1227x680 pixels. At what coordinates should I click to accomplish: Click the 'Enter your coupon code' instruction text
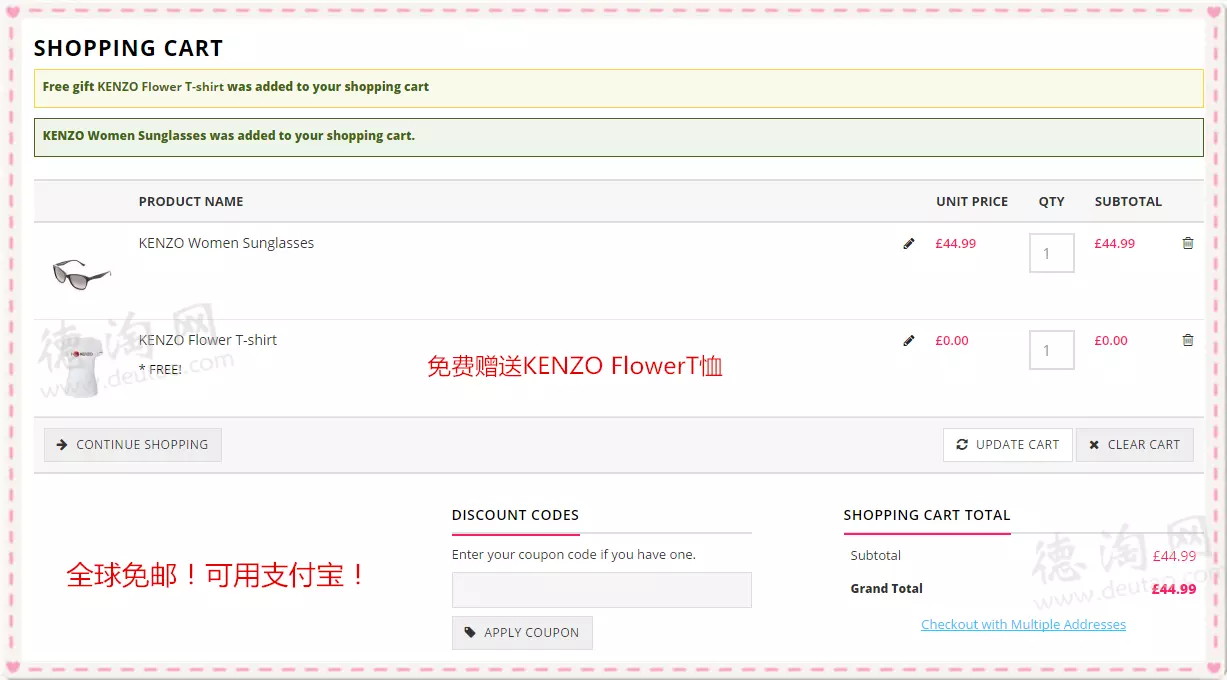[x=574, y=554]
